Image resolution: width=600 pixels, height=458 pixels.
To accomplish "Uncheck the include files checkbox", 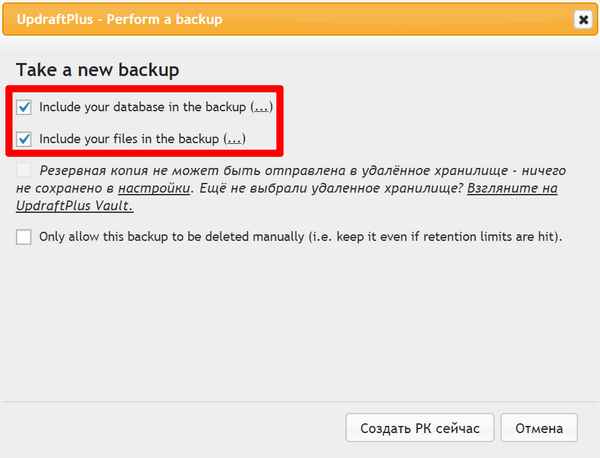I will tap(24, 139).
